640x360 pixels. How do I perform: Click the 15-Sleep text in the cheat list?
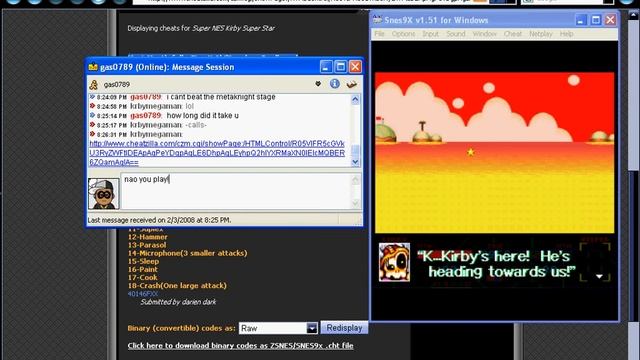pos(143,261)
